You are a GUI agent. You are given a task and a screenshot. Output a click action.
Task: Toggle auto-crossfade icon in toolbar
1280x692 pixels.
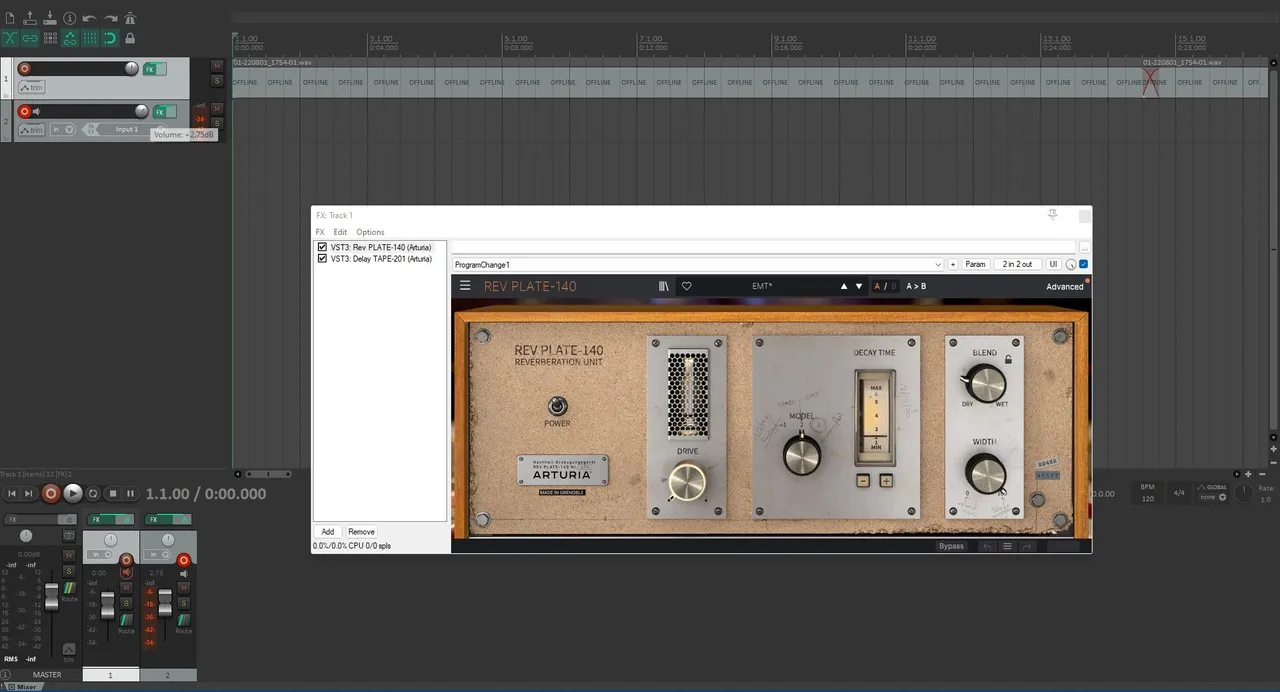10,38
